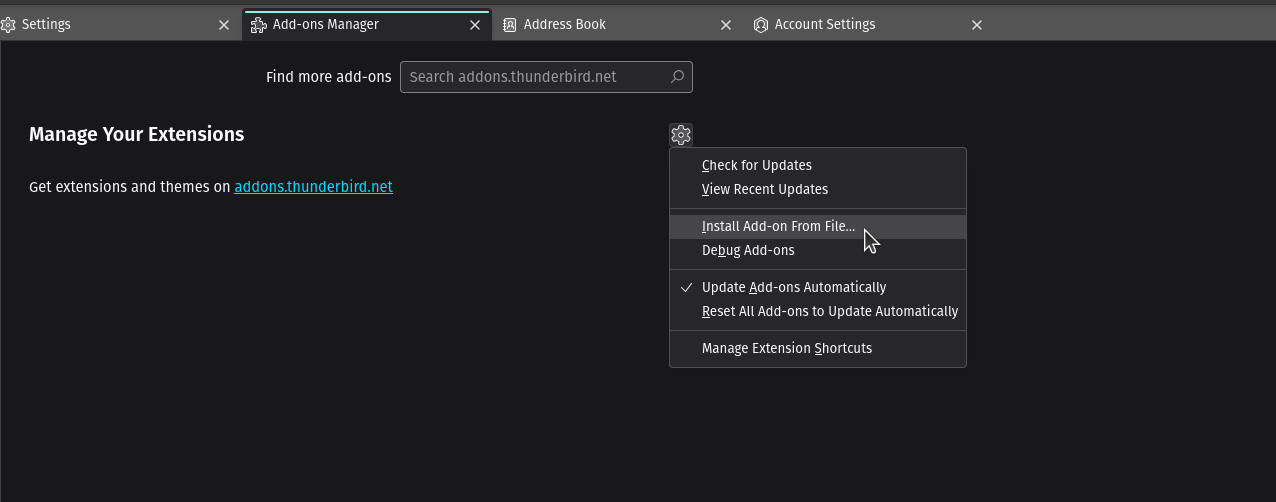Choose View Recent Updates
This screenshot has width=1276, height=502.
point(765,189)
